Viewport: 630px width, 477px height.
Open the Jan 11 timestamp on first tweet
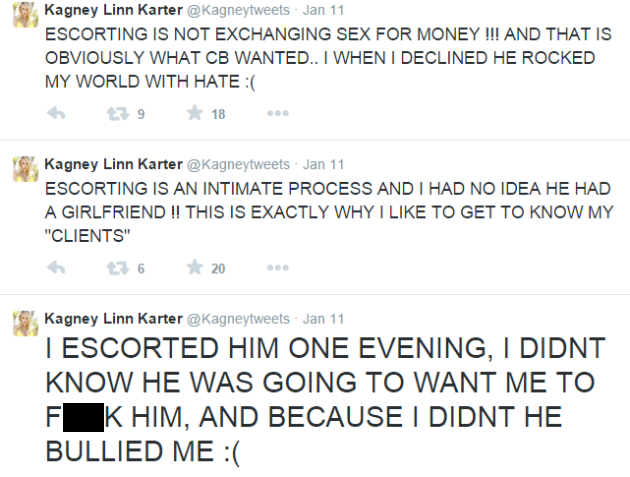[323, 11]
